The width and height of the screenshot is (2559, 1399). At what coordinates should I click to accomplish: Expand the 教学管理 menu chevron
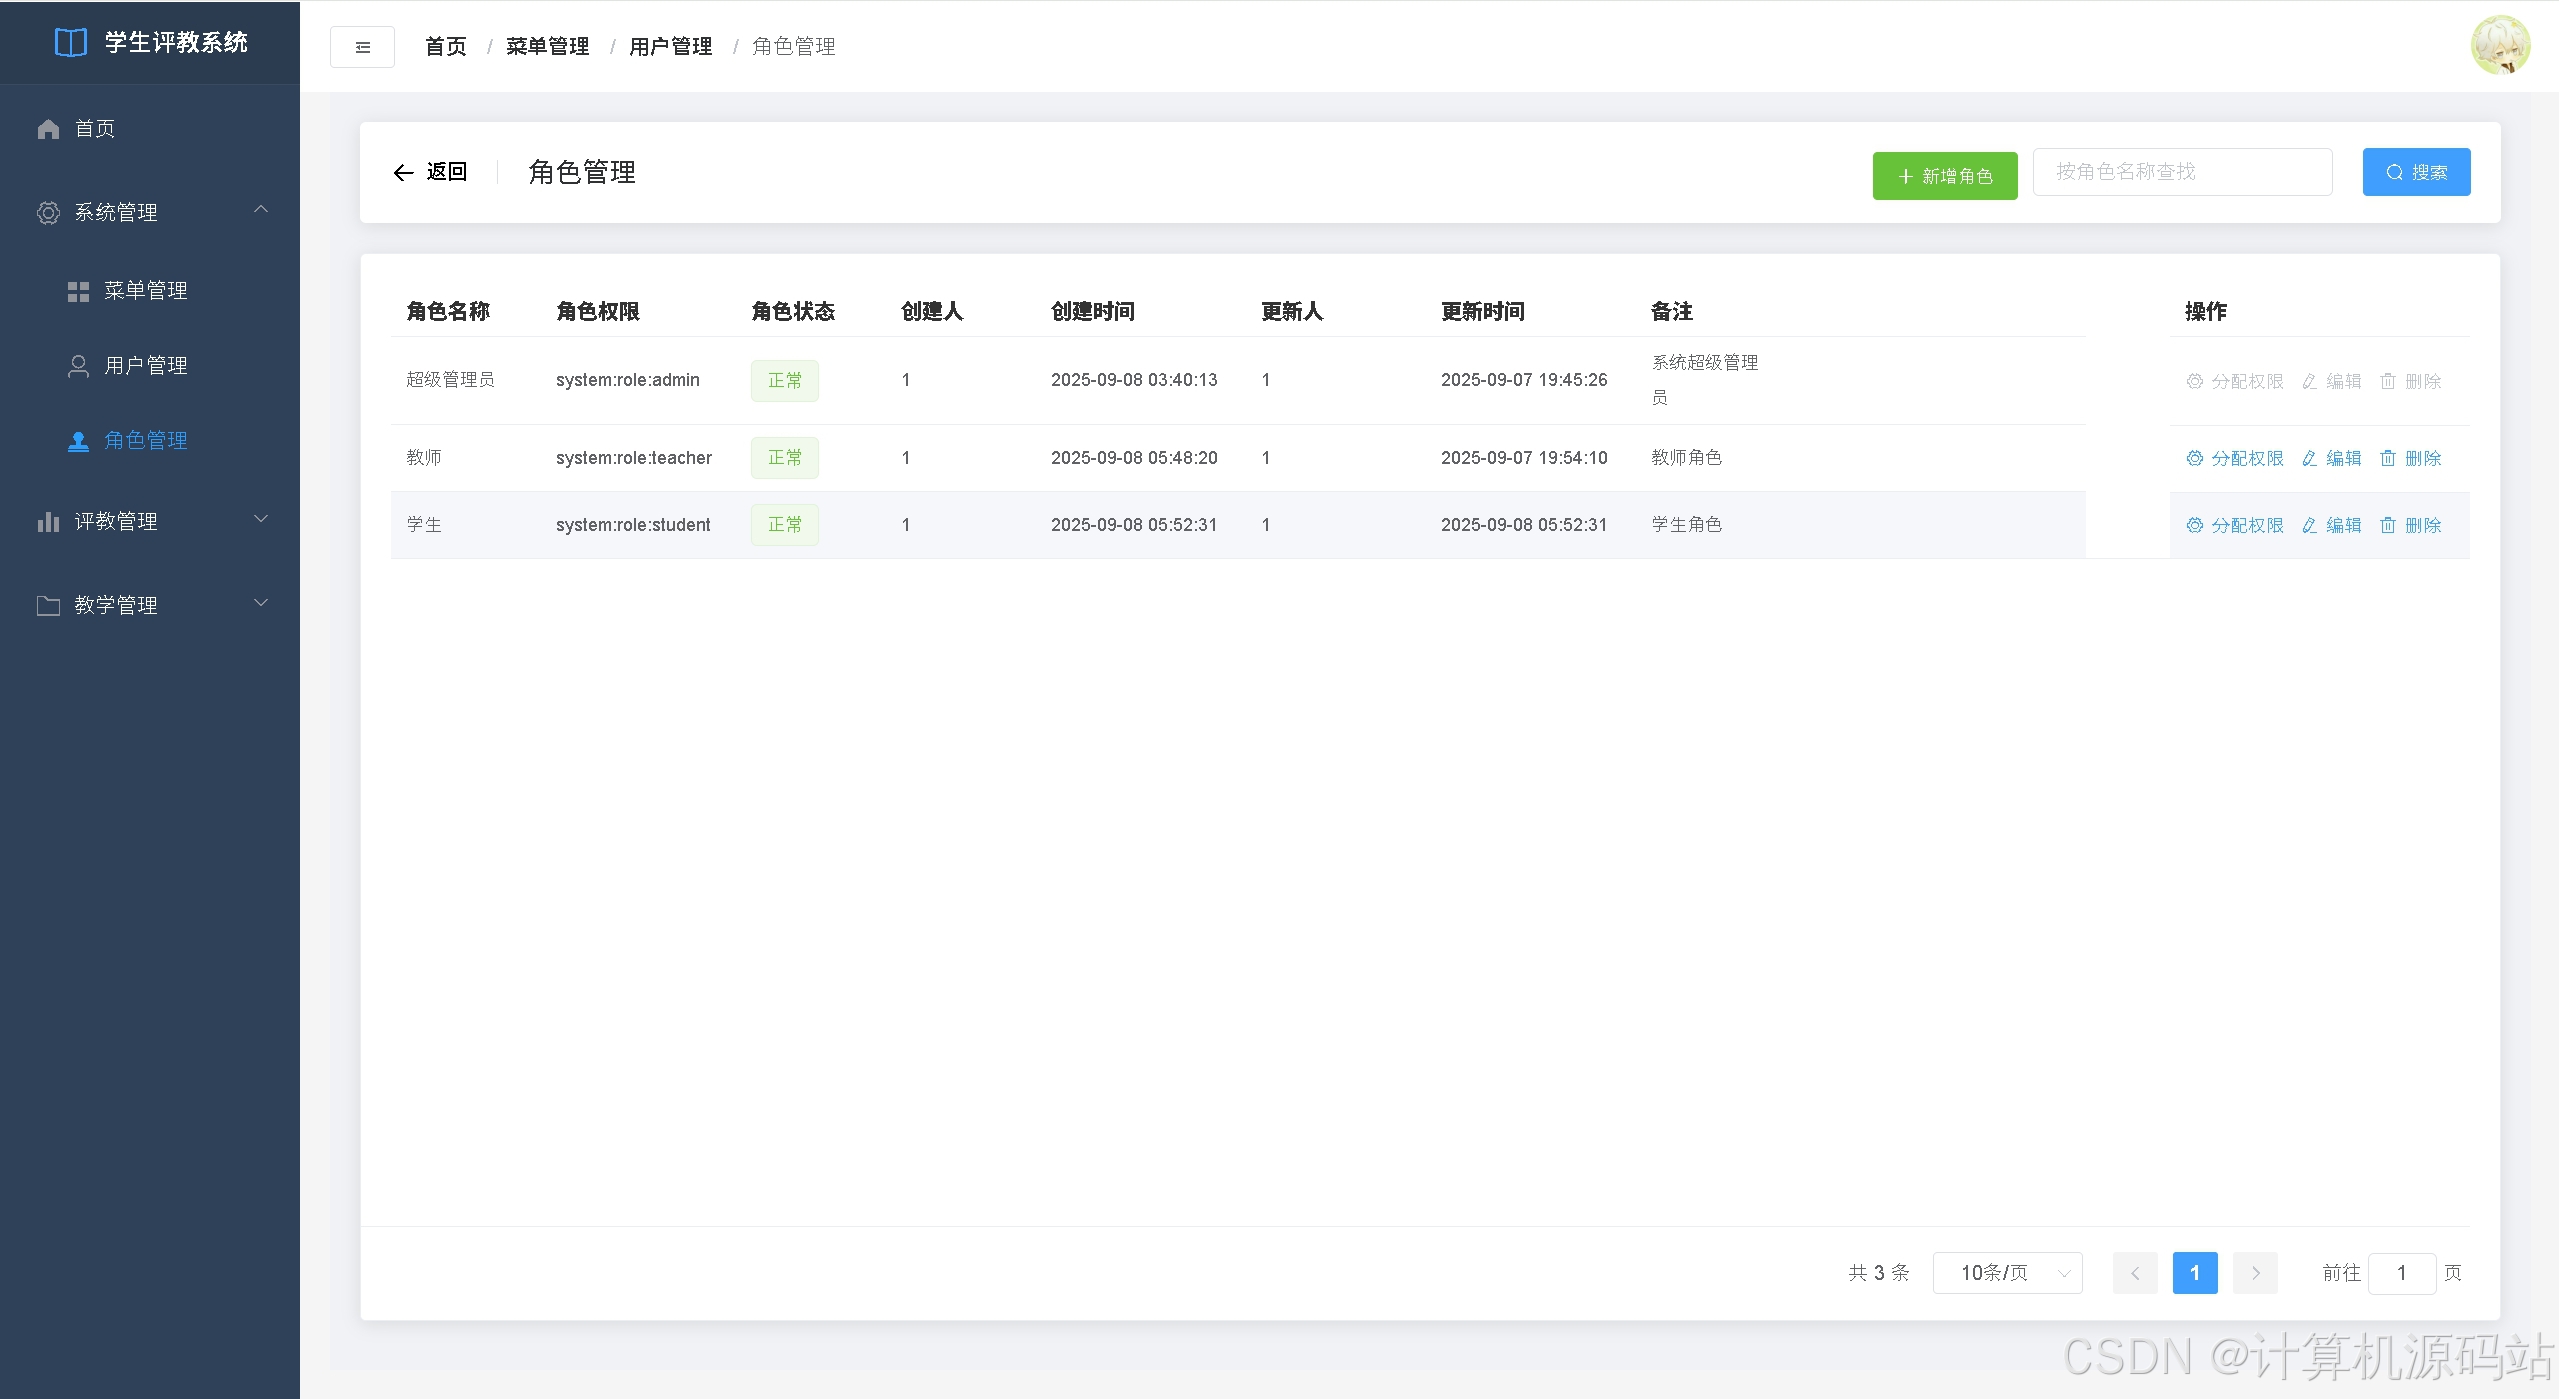coord(261,603)
